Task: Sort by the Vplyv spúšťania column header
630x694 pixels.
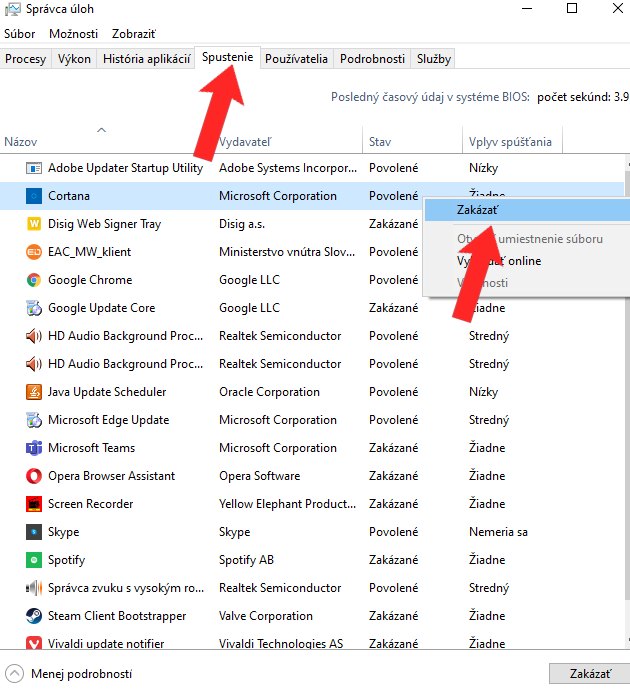Action: pyautogui.click(x=512, y=142)
